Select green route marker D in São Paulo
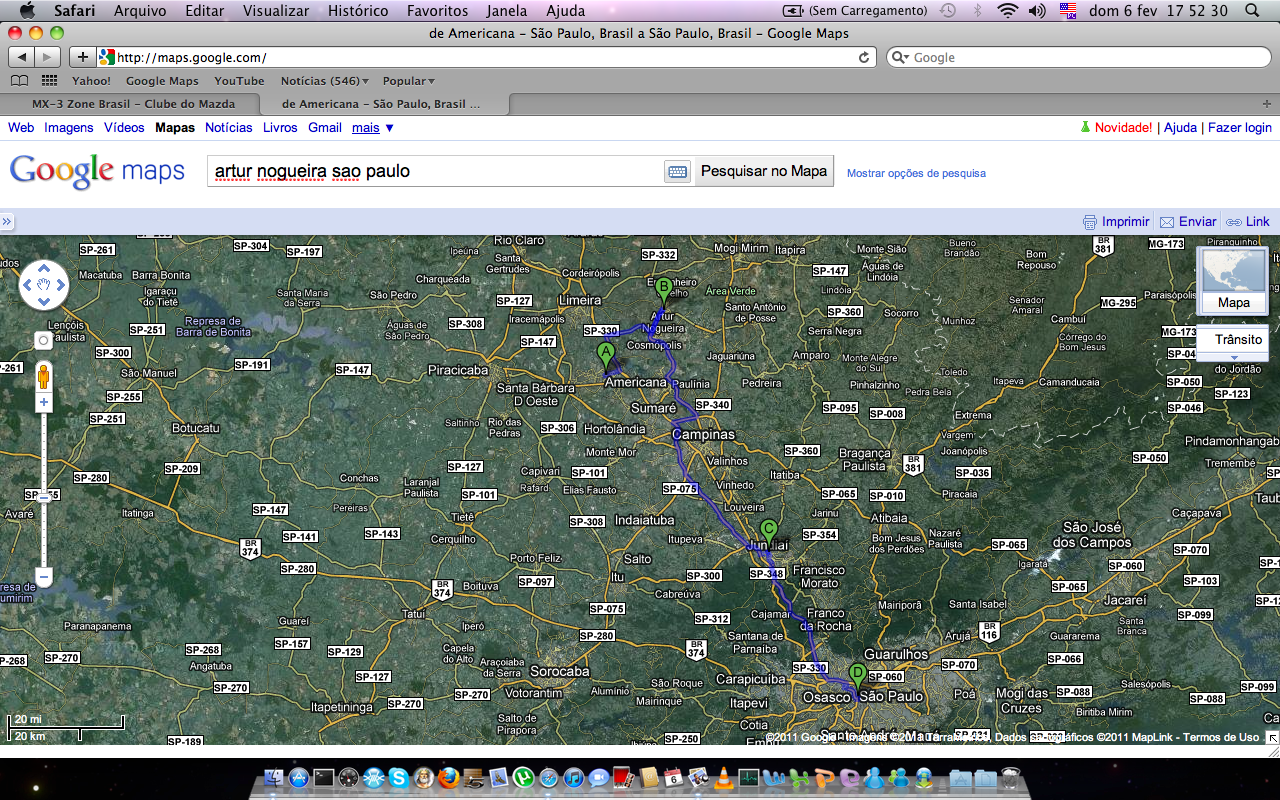This screenshot has width=1280, height=800. (x=857, y=675)
